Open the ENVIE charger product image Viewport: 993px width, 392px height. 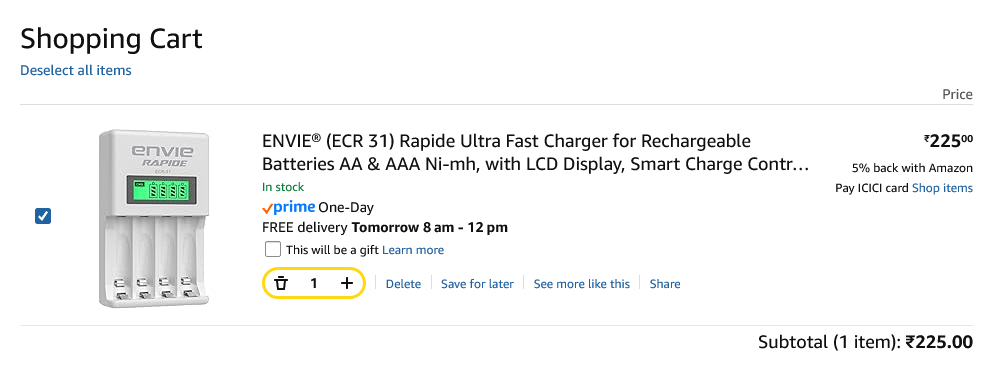[x=154, y=218]
